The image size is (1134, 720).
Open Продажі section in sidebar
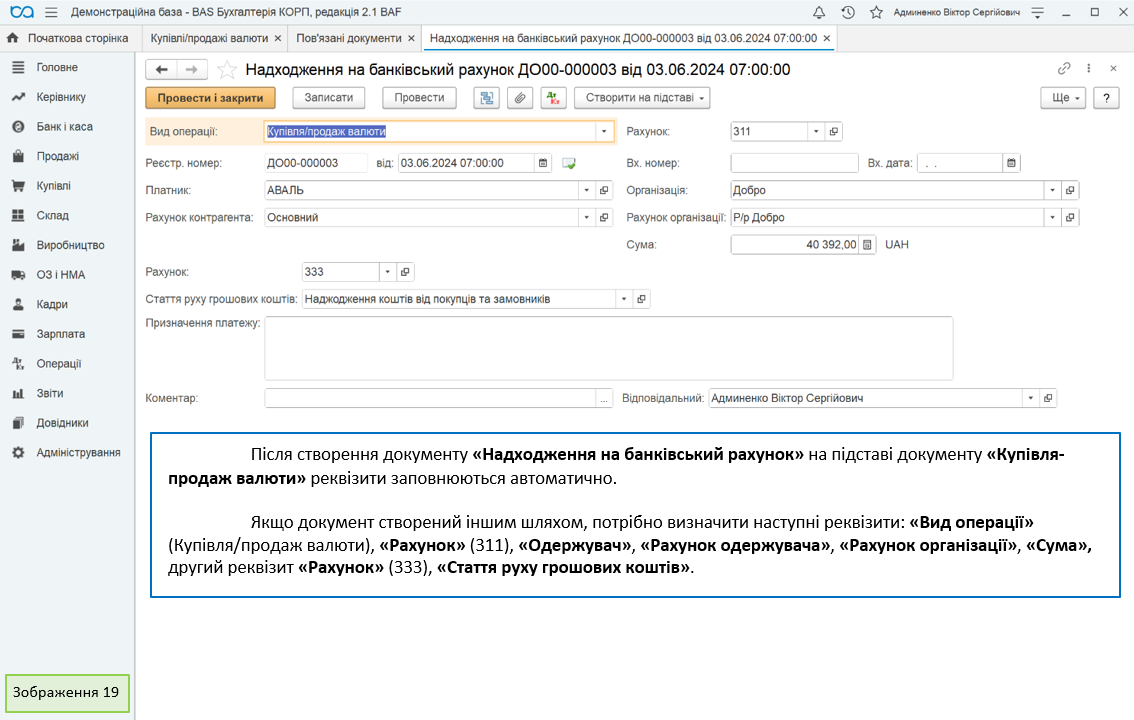[58, 156]
